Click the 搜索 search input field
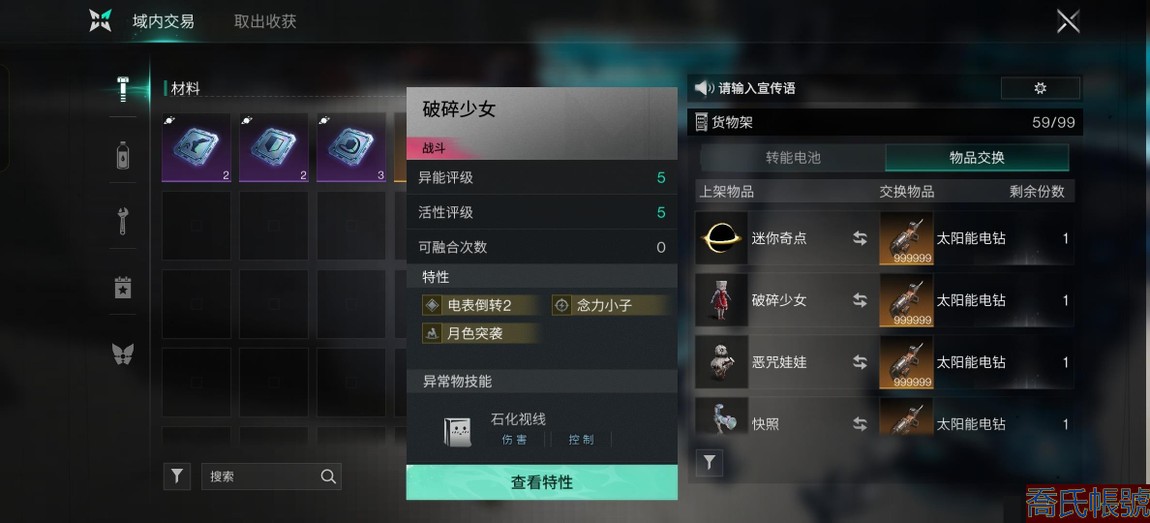This screenshot has width=1150, height=523. point(271,476)
